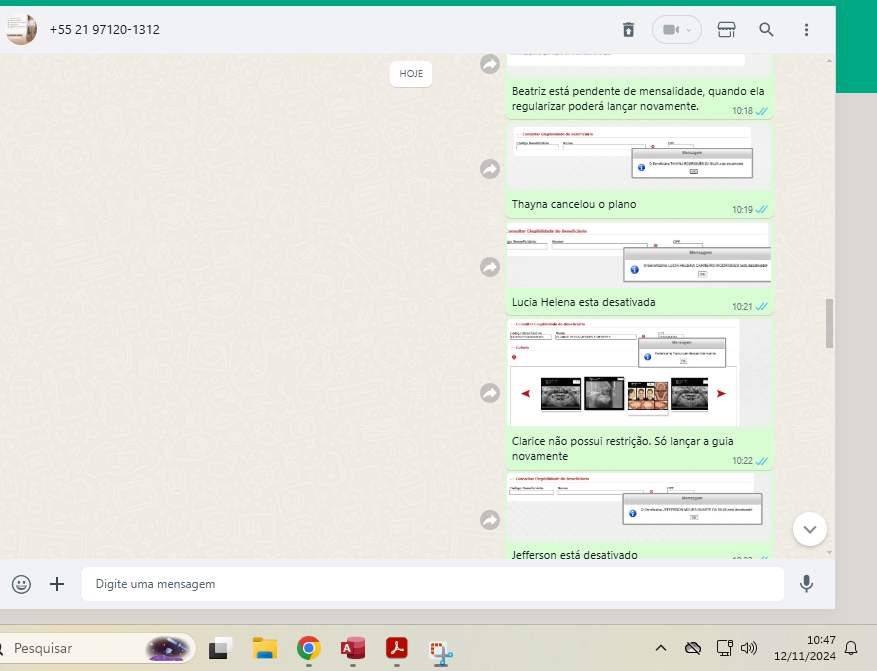
Task: Open the clock showing 10:47 12/11/2024
Action: [804, 648]
